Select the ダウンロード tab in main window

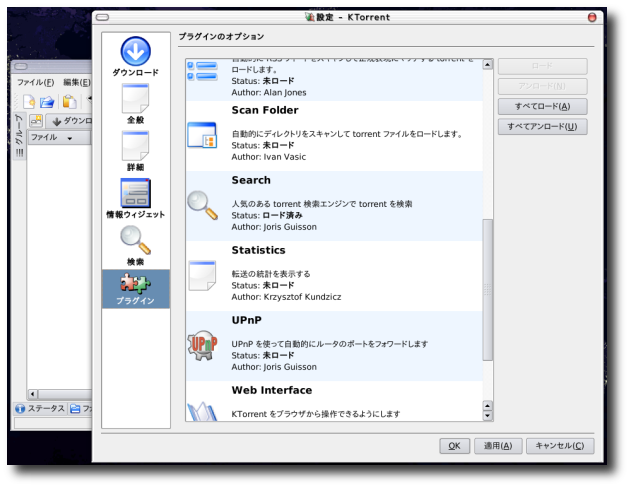tap(70, 120)
